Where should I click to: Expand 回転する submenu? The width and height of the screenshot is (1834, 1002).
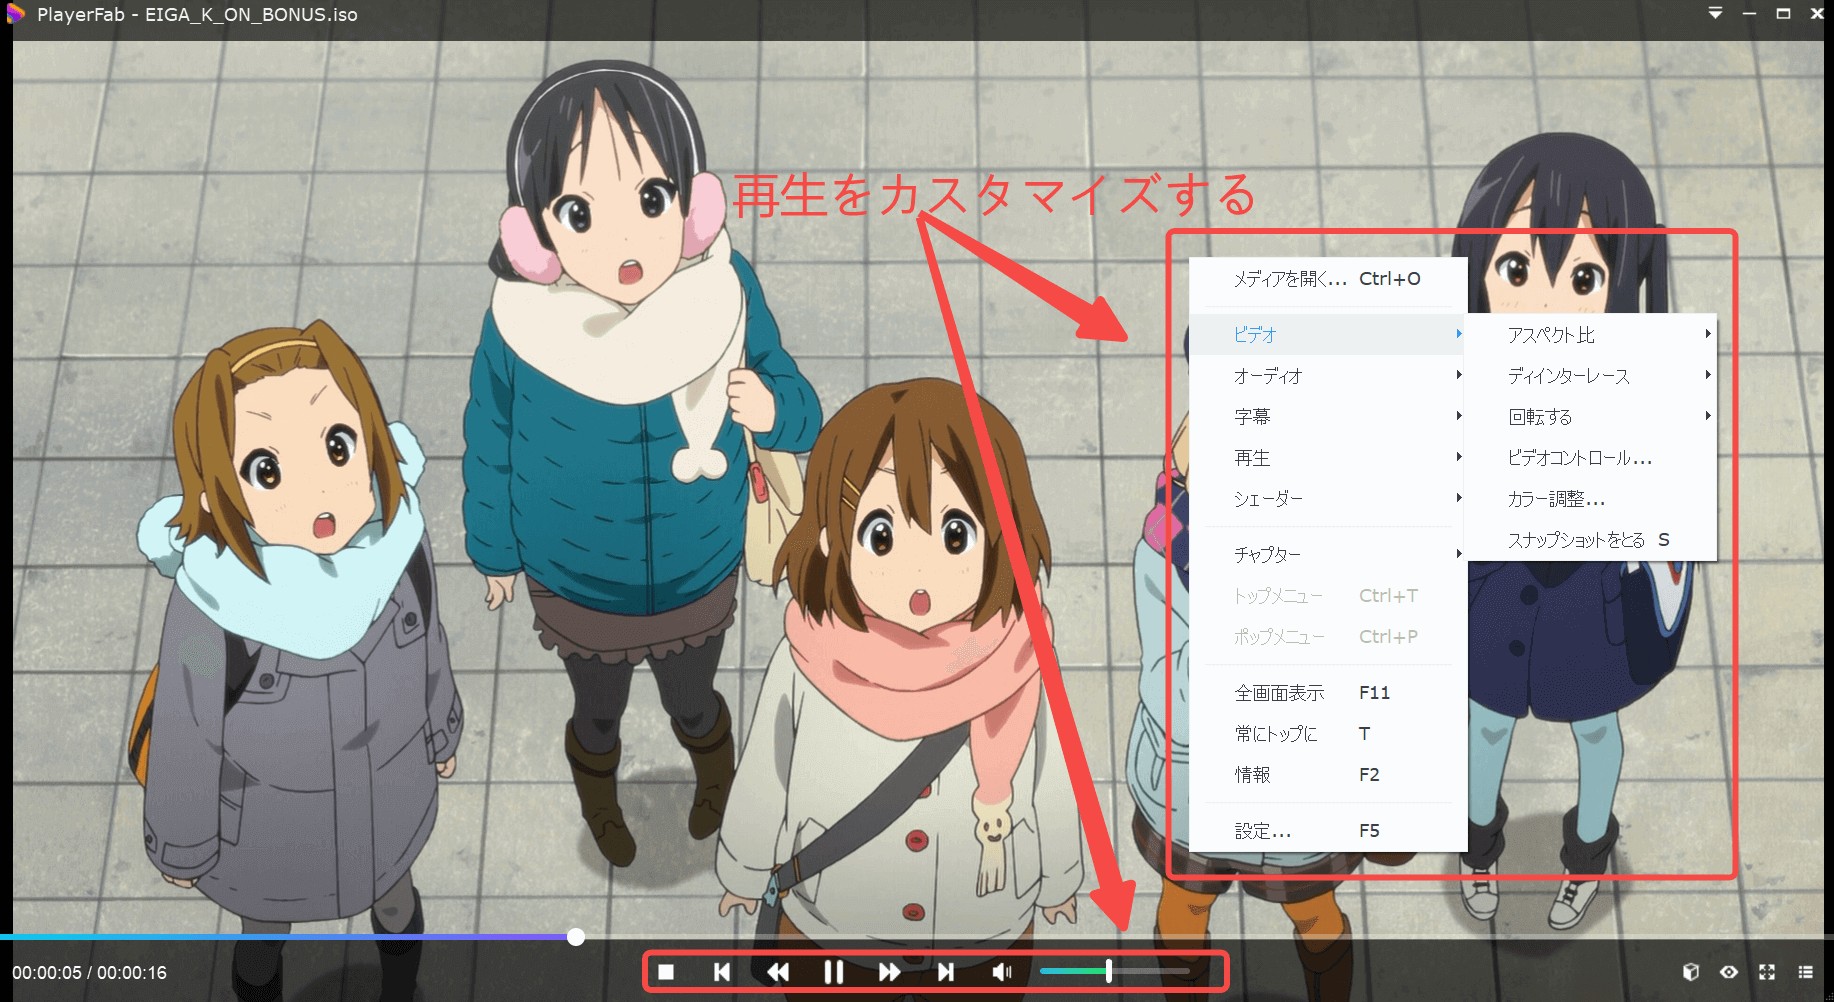point(1592,416)
